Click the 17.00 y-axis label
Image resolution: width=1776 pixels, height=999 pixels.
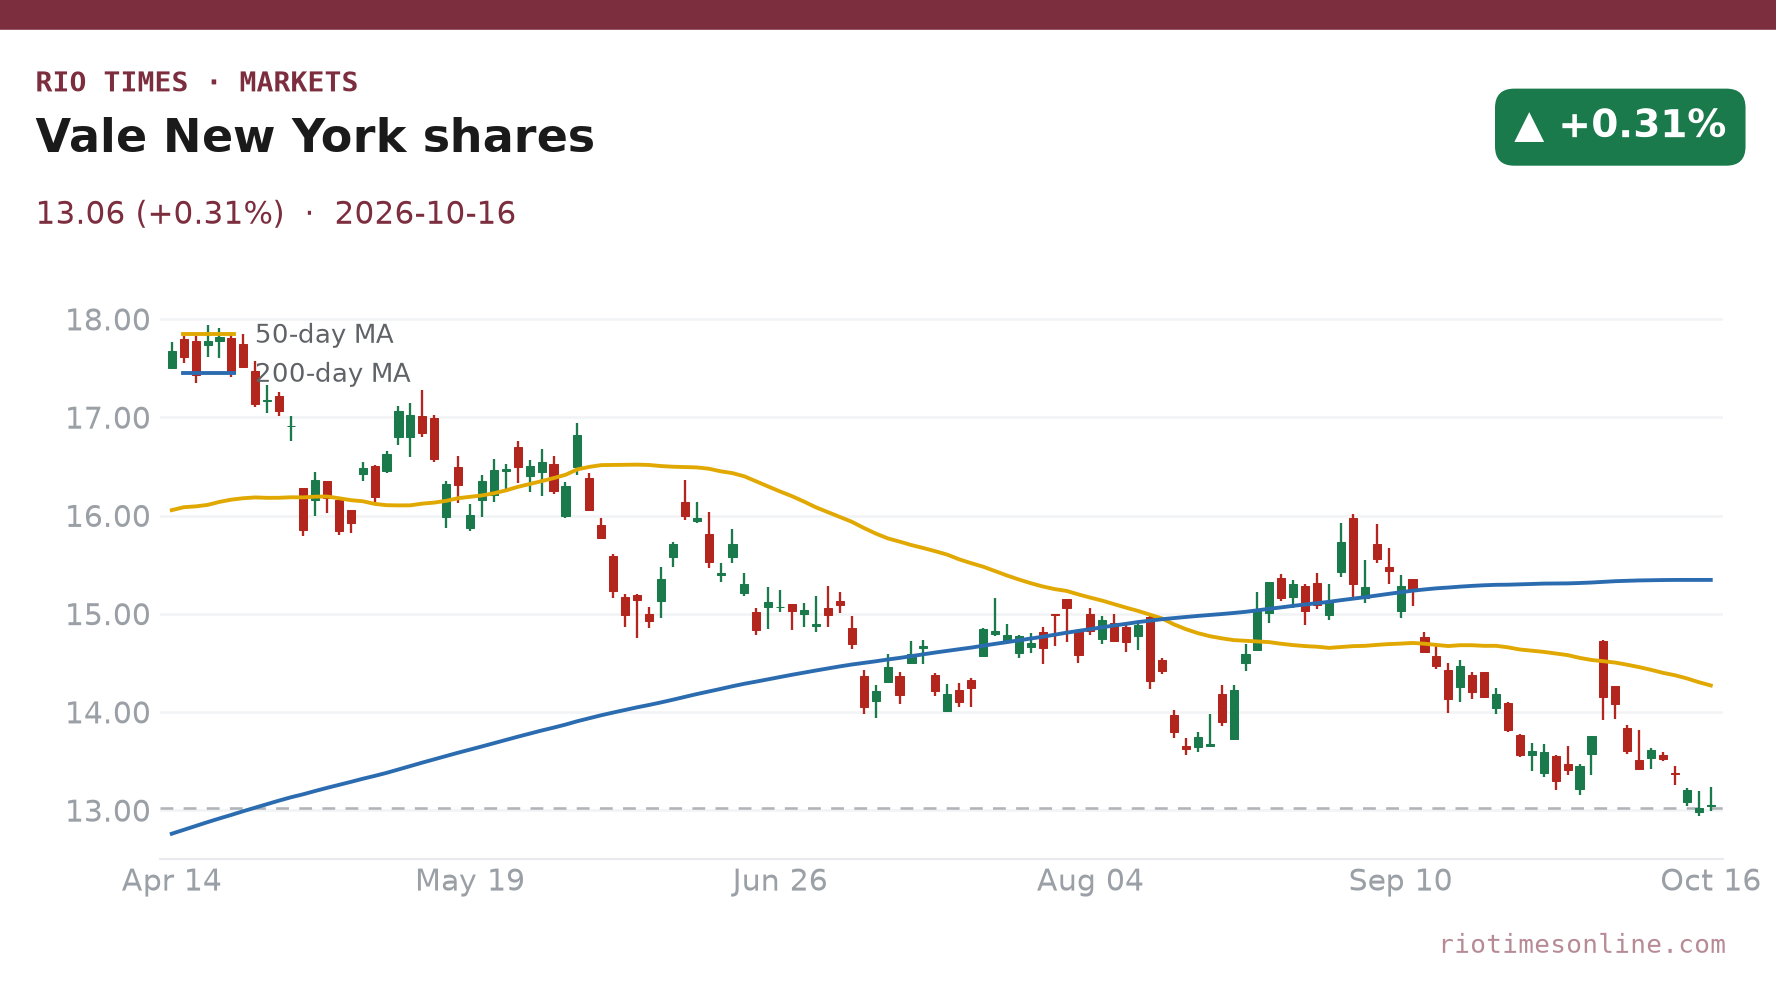click(108, 419)
